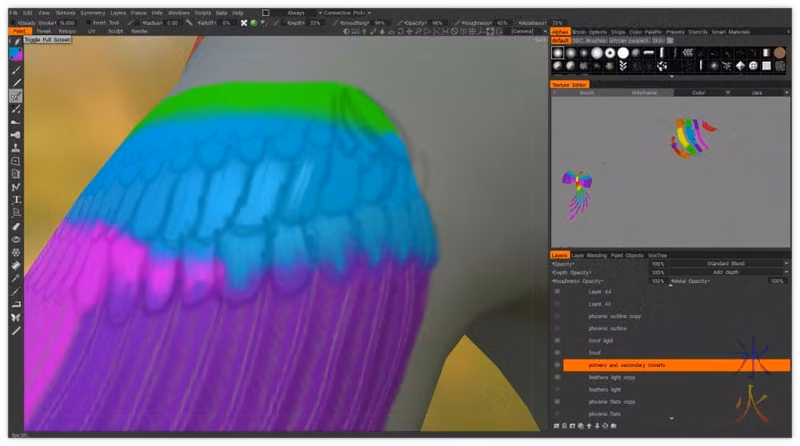Open the Add depth dropdown
The height and width of the screenshot is (446, 800).
click(730, 272)
